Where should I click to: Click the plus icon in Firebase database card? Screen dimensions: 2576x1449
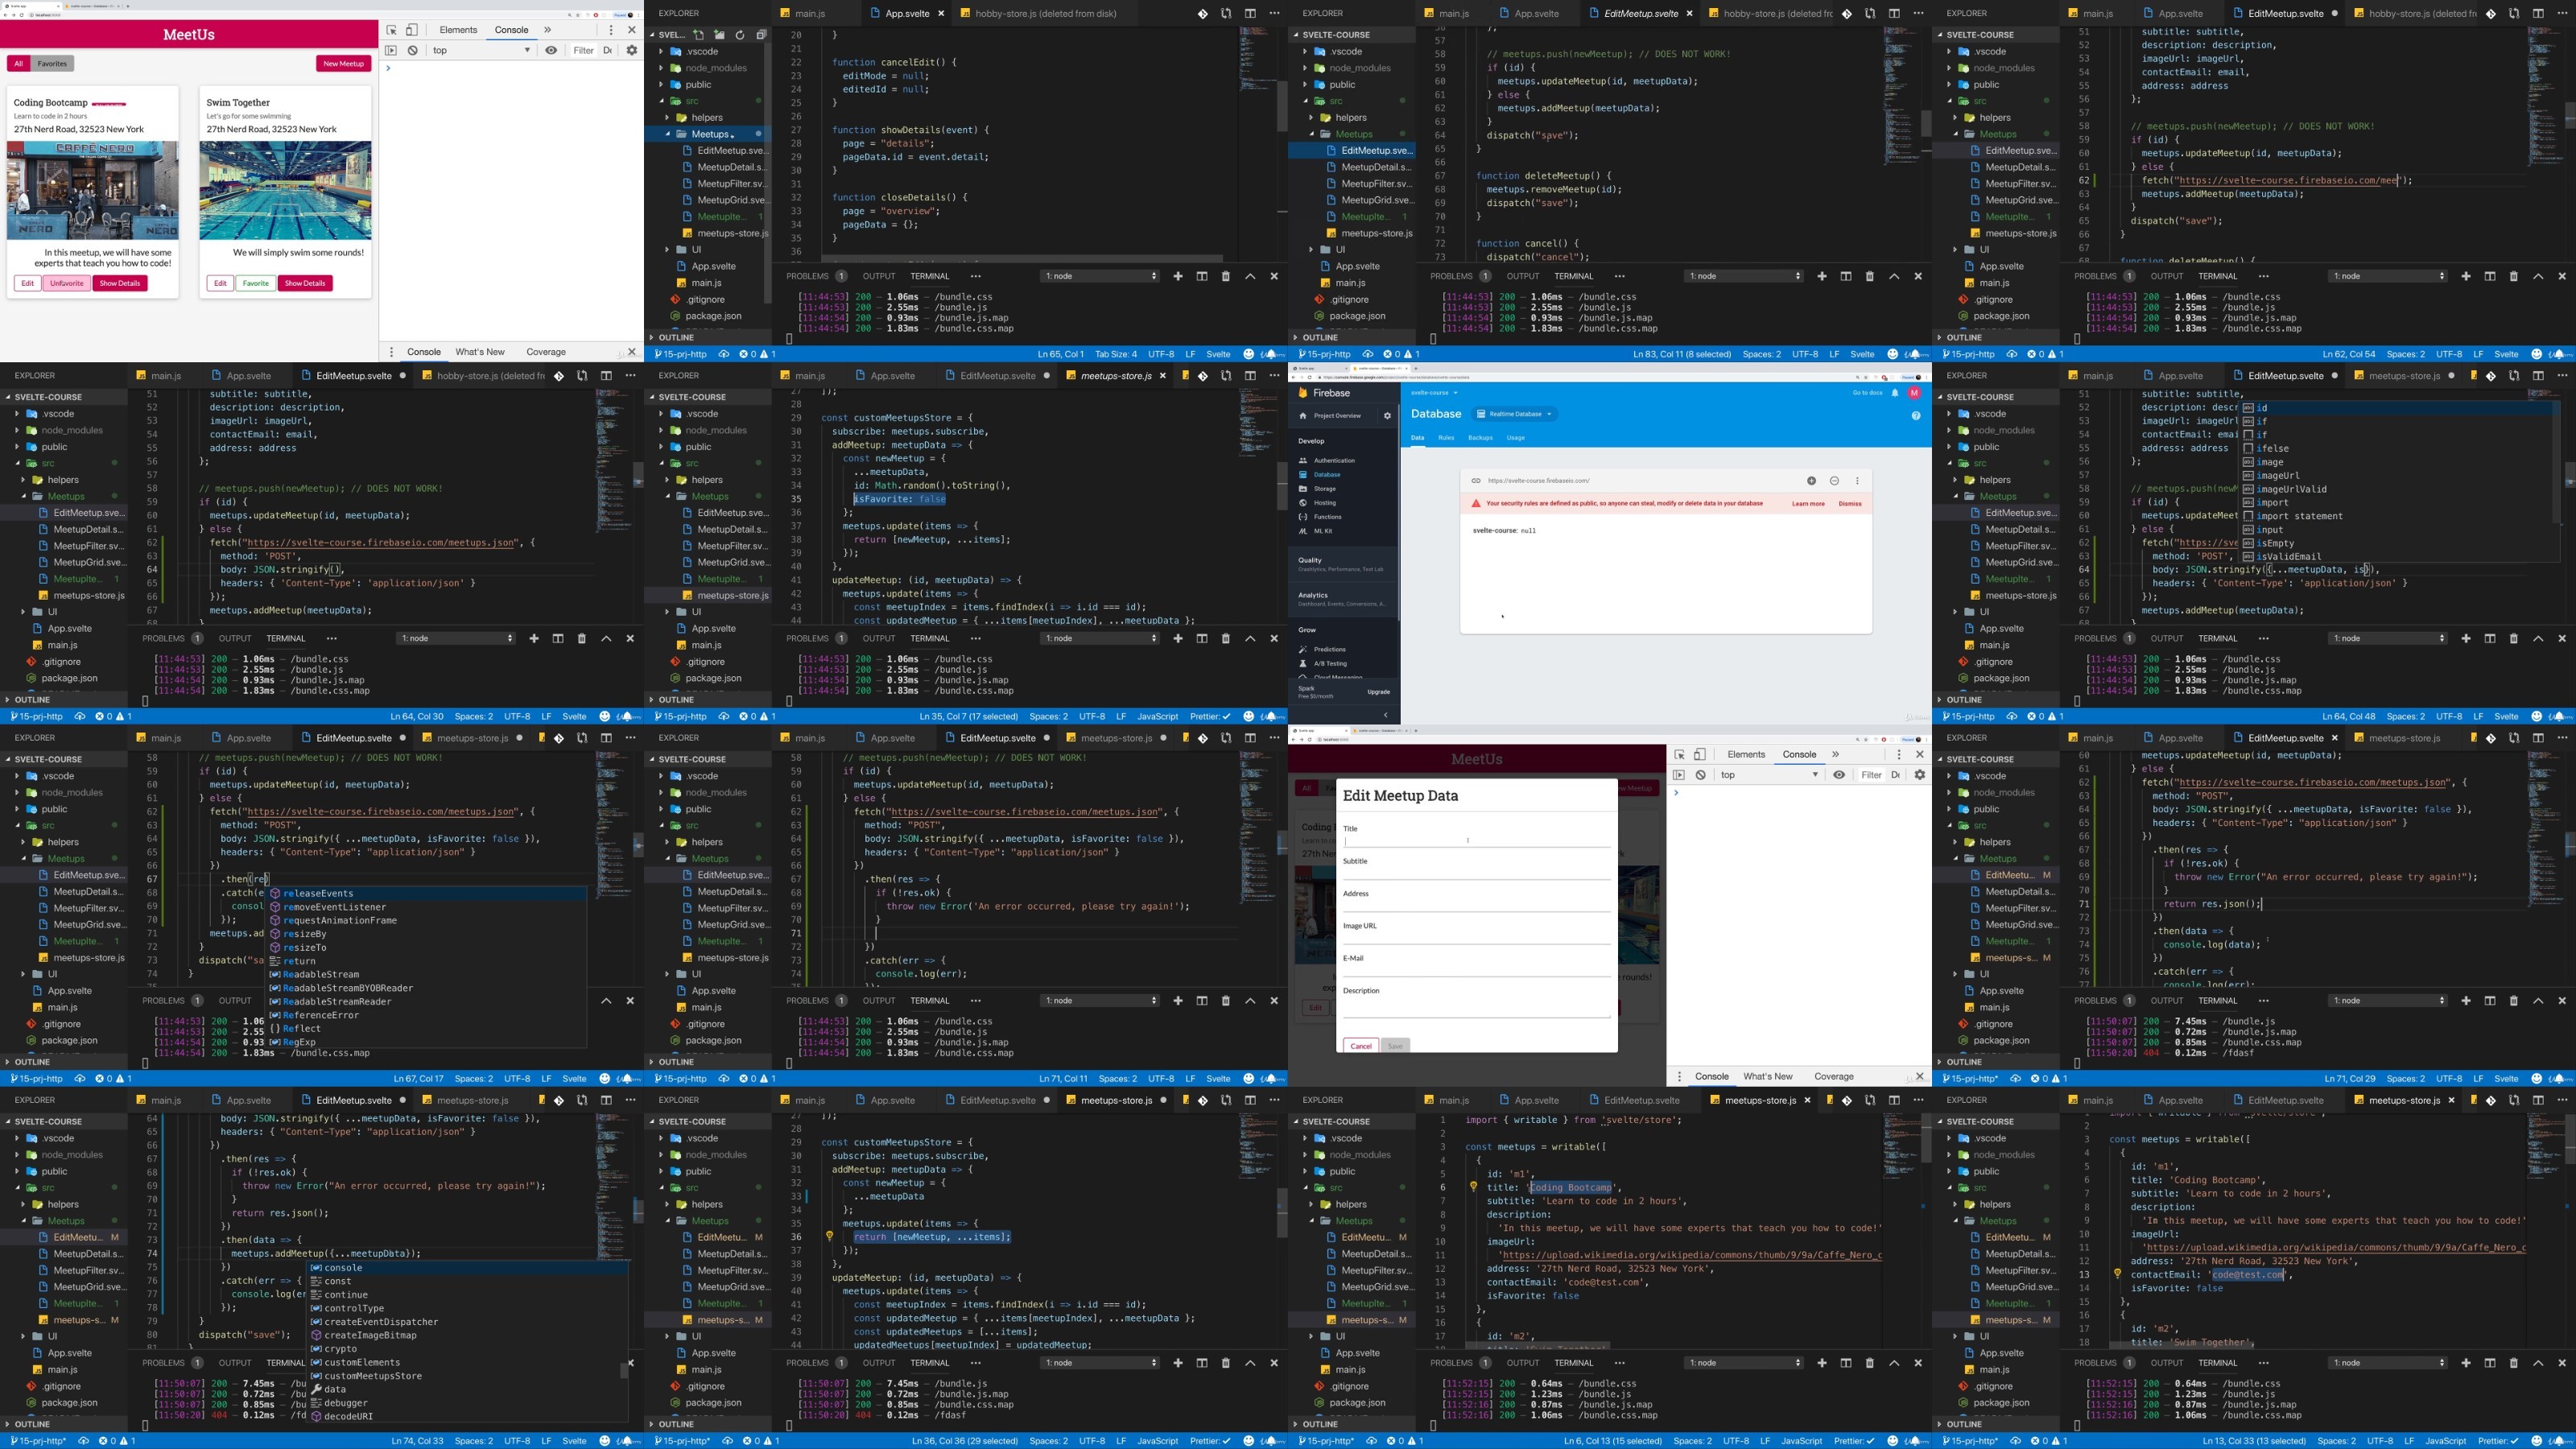pos(1811,480)
